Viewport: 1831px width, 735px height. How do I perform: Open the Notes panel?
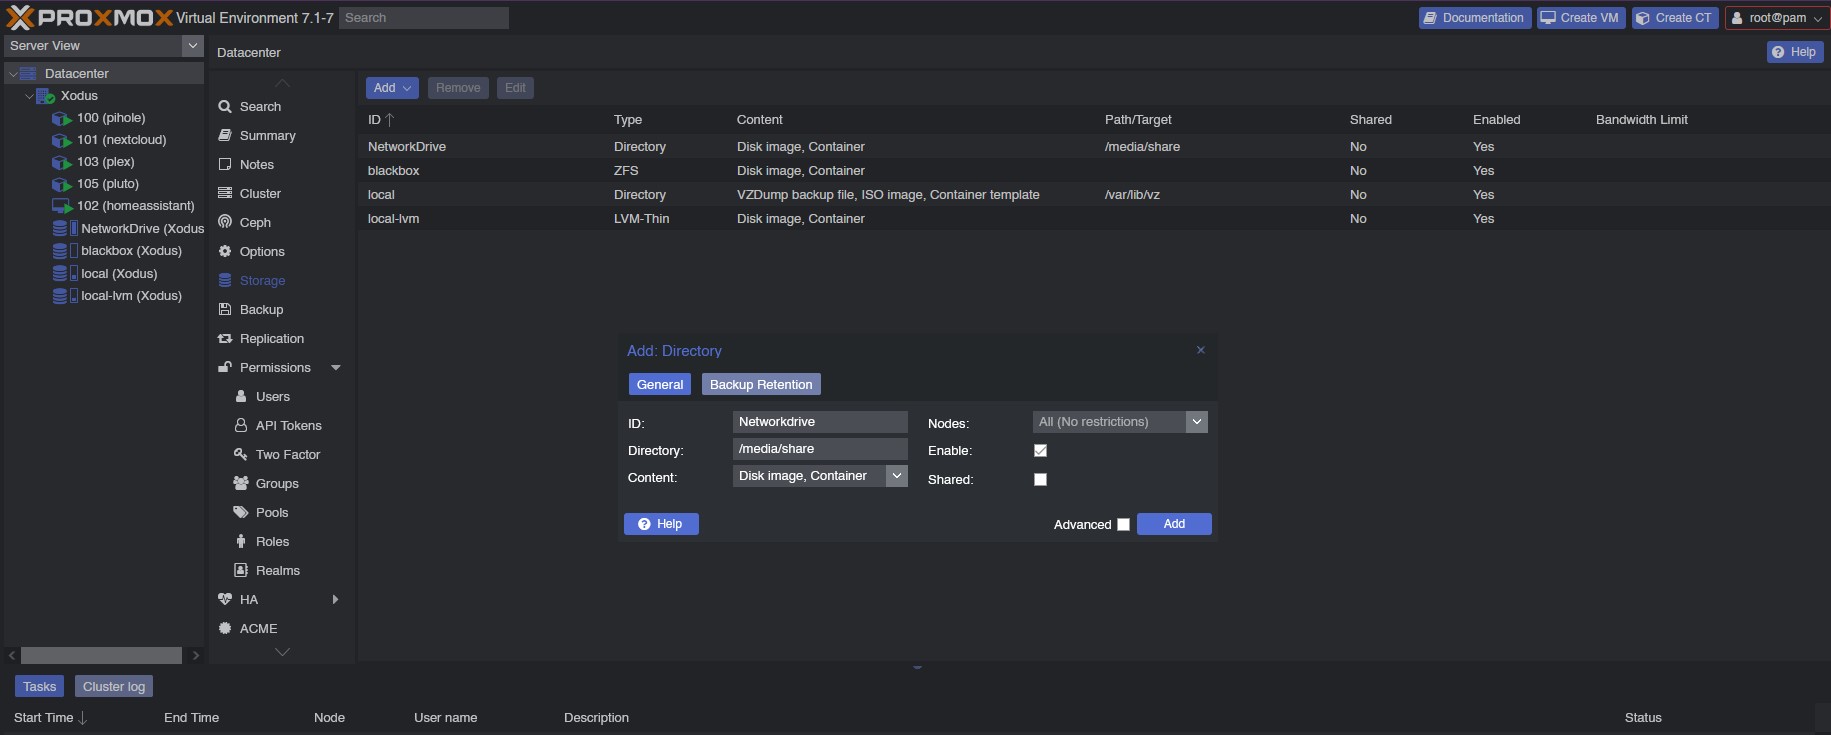pos(257,164)
